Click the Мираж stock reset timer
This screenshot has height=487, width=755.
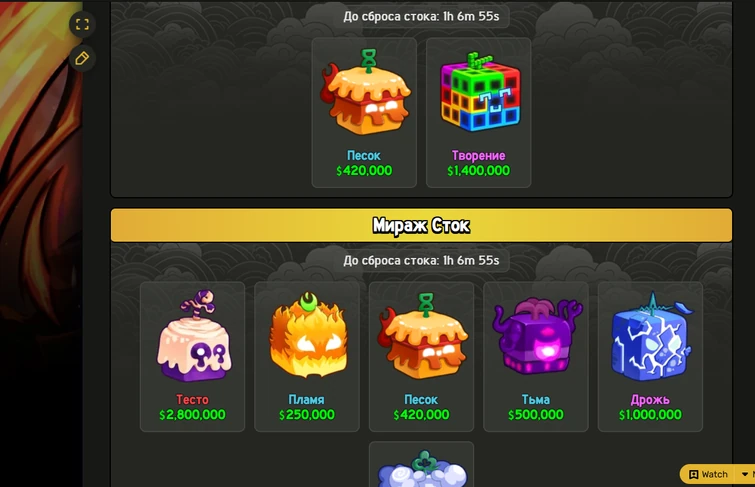coord(421,261)
